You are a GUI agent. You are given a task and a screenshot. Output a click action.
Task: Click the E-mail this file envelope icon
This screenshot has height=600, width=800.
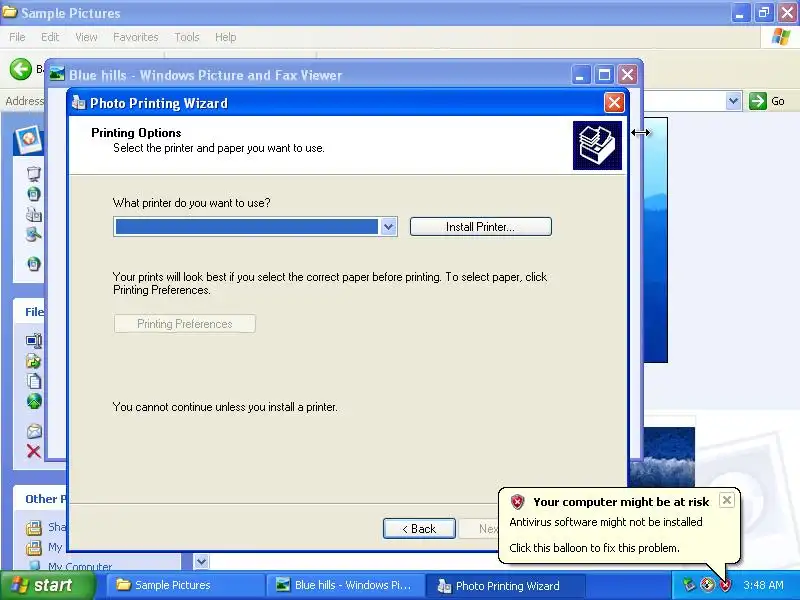click(x=34, y=431)
